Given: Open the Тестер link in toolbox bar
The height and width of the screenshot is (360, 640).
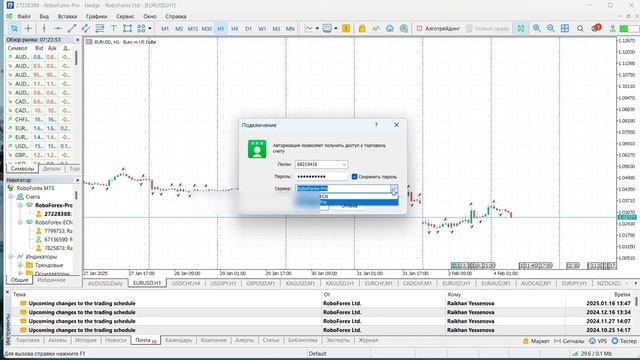Looking at the screenshot, I should pos(624,341).
